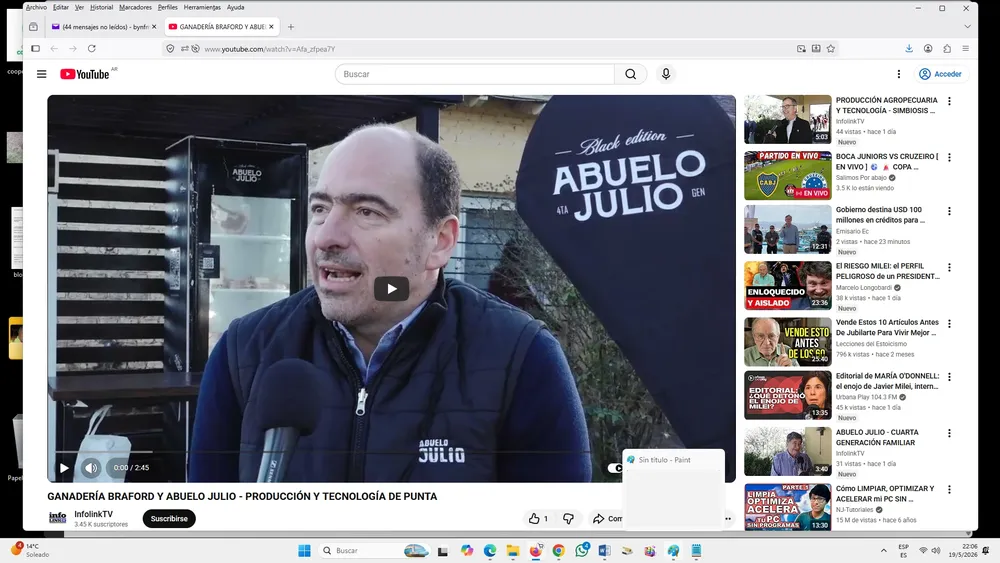1000x563 pixels.
Task: Show hidden system tray icons
Action: (883, 551)
